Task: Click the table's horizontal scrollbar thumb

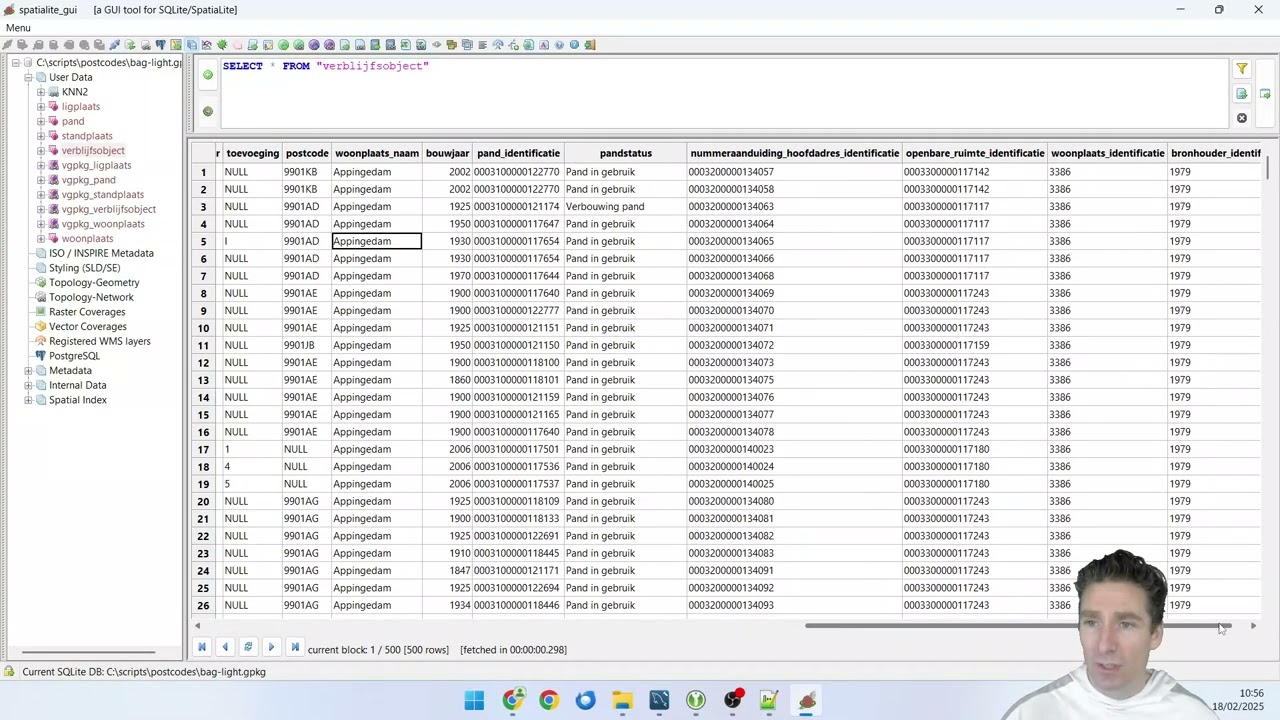Action: click(x=1018, y=626)
